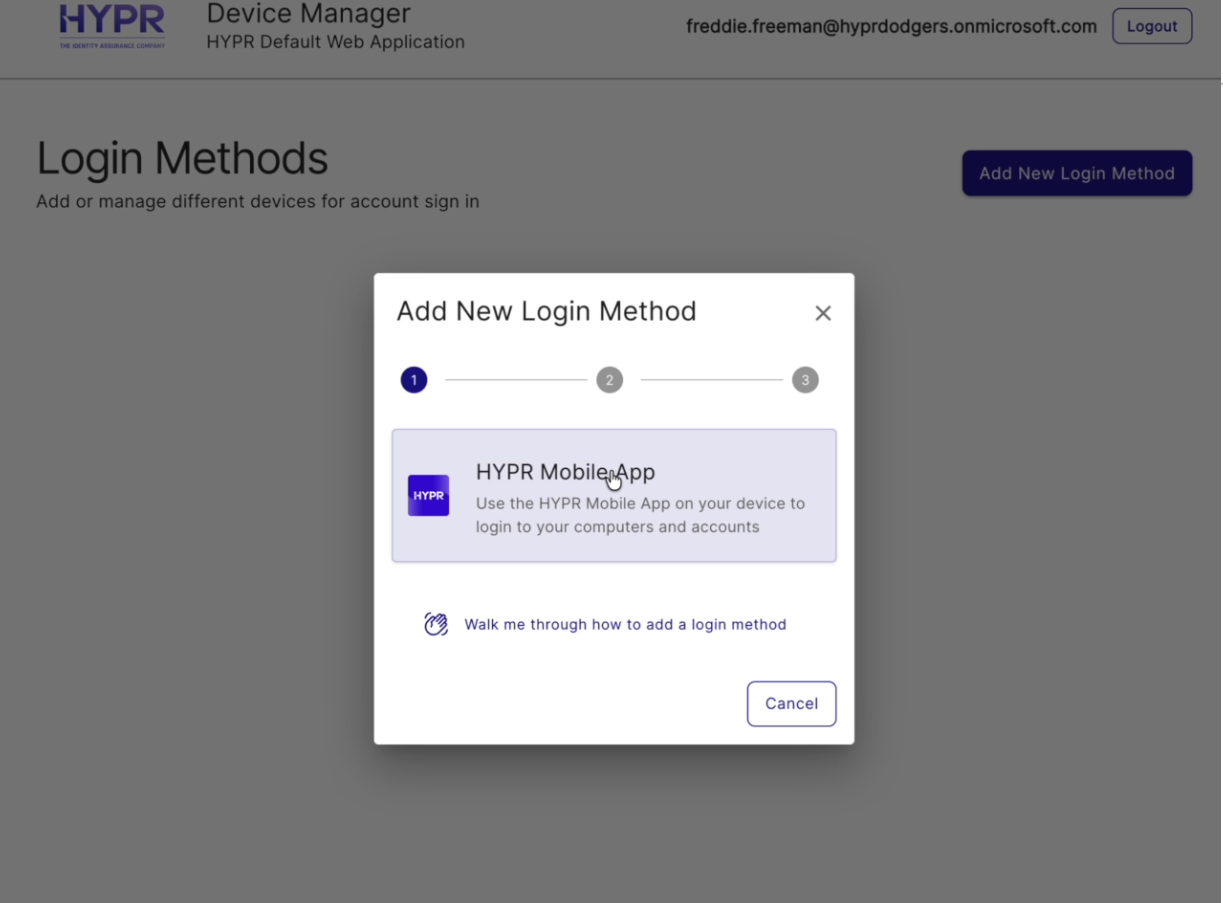The image size is (1223, 903).
Task: Log out using the Logout button
Action: click(x=1152, y=27)
